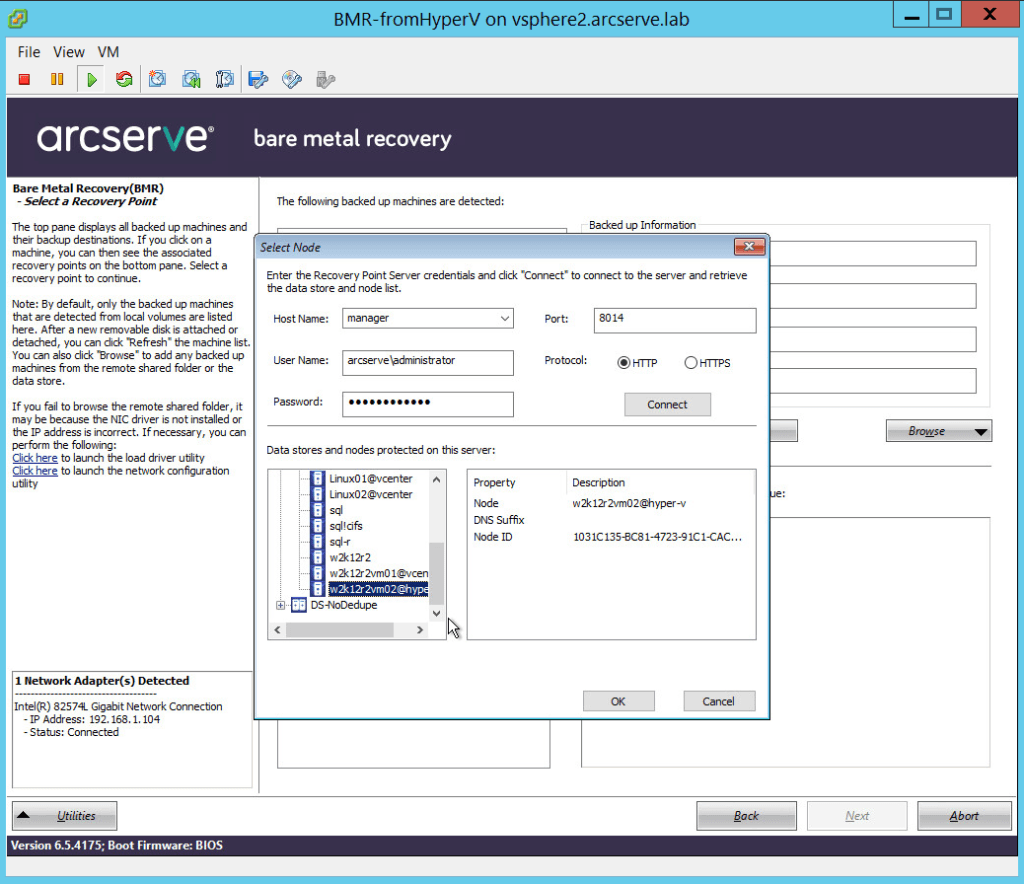The width and height of the screenshot is (1024, 884).
Task: Select the sql node in the tree
Action: (x=336, y=510)
